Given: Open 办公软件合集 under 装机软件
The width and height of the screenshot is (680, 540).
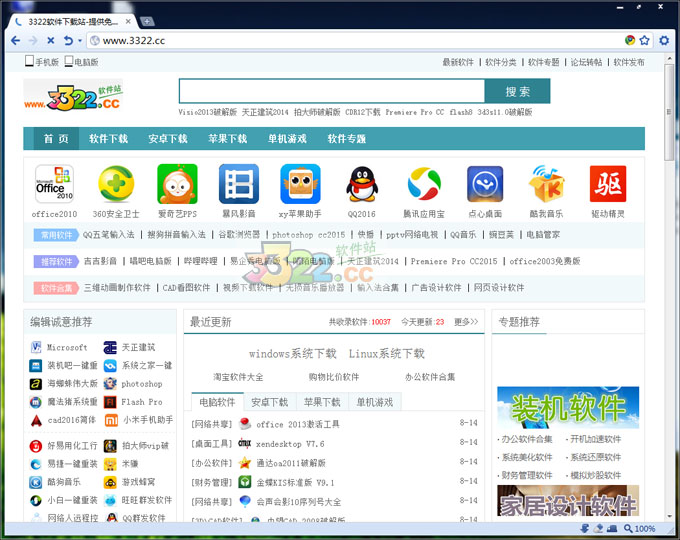Looking at the screenshot, I should (x=527, y=439).
